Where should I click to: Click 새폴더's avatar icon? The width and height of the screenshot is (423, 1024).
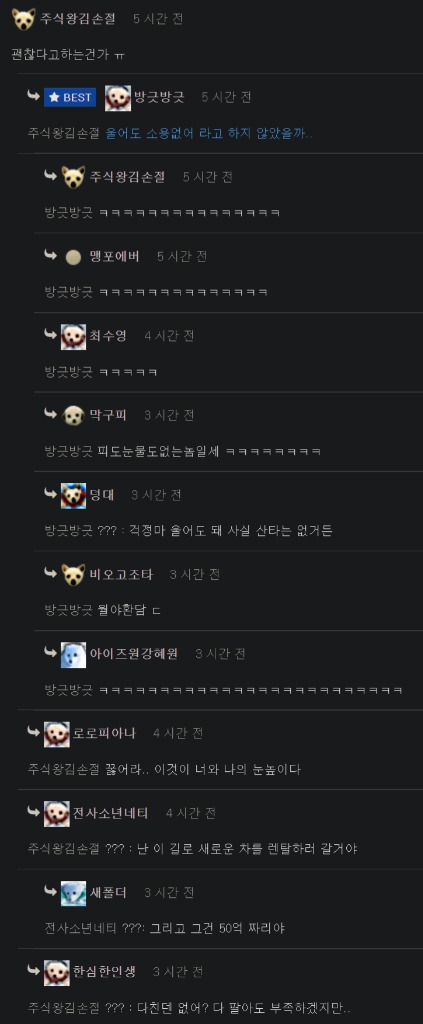pos(73,893)
